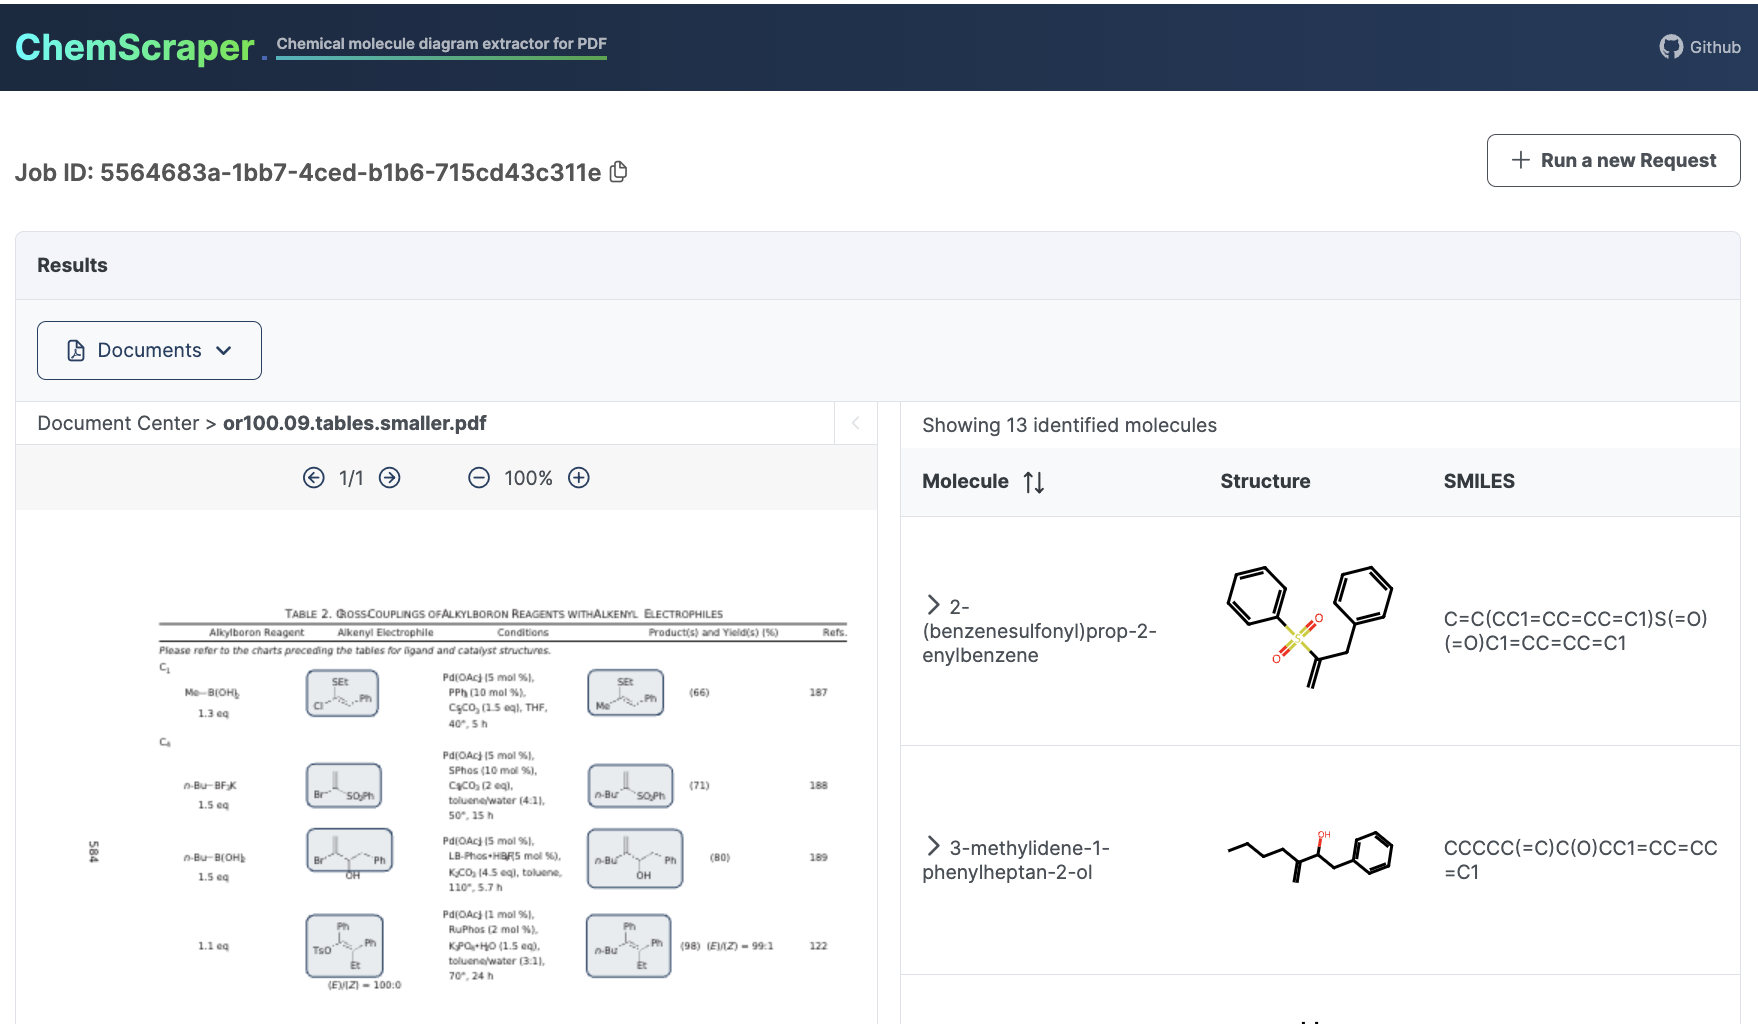The image size is (1758, 1024).
Task: Copy the Job ID to clipboard
Action: 619,172
